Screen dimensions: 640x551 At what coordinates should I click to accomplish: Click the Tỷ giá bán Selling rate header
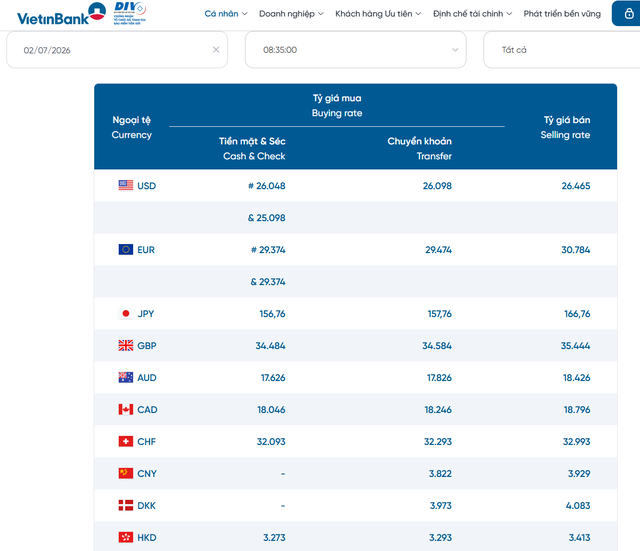[565, 127]
